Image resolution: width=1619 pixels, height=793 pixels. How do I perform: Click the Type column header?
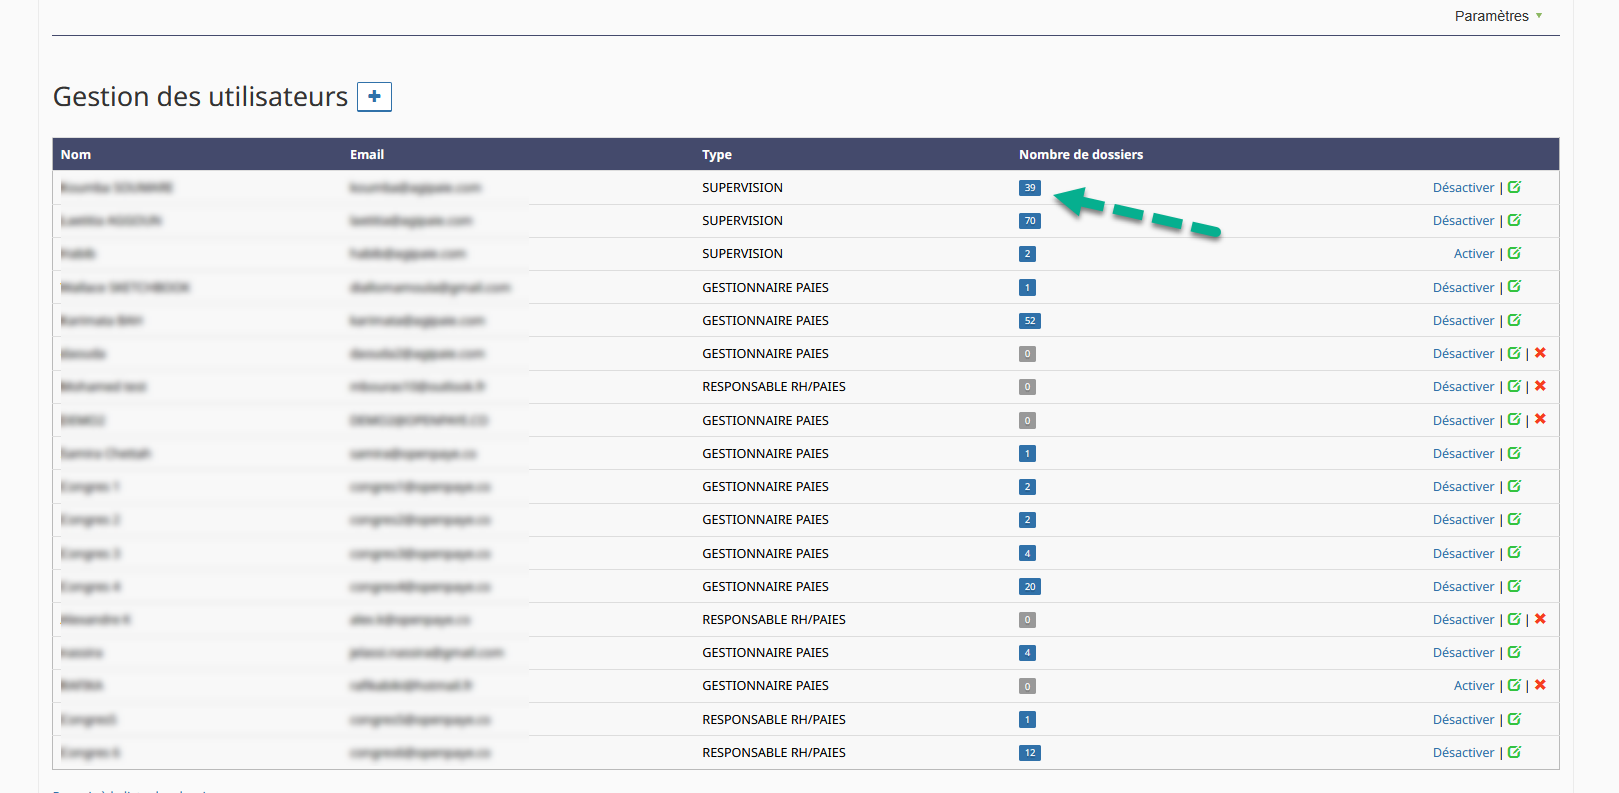pos(717,155)
